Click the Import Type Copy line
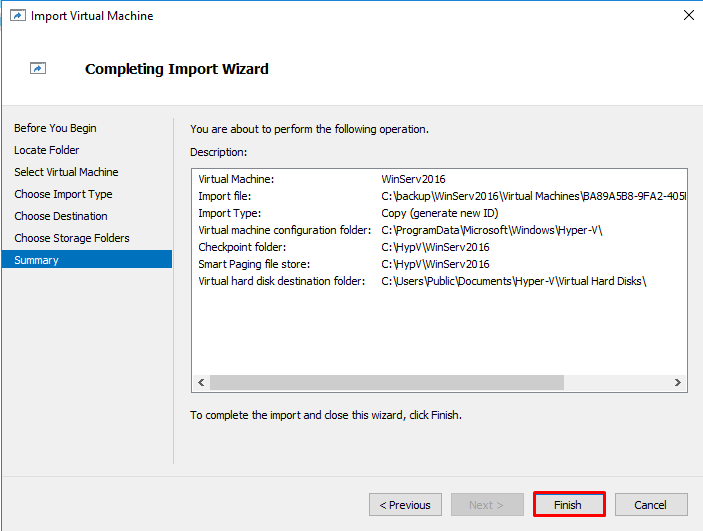The width and height of the screenshot is (703, 531). tap(348, 213)
